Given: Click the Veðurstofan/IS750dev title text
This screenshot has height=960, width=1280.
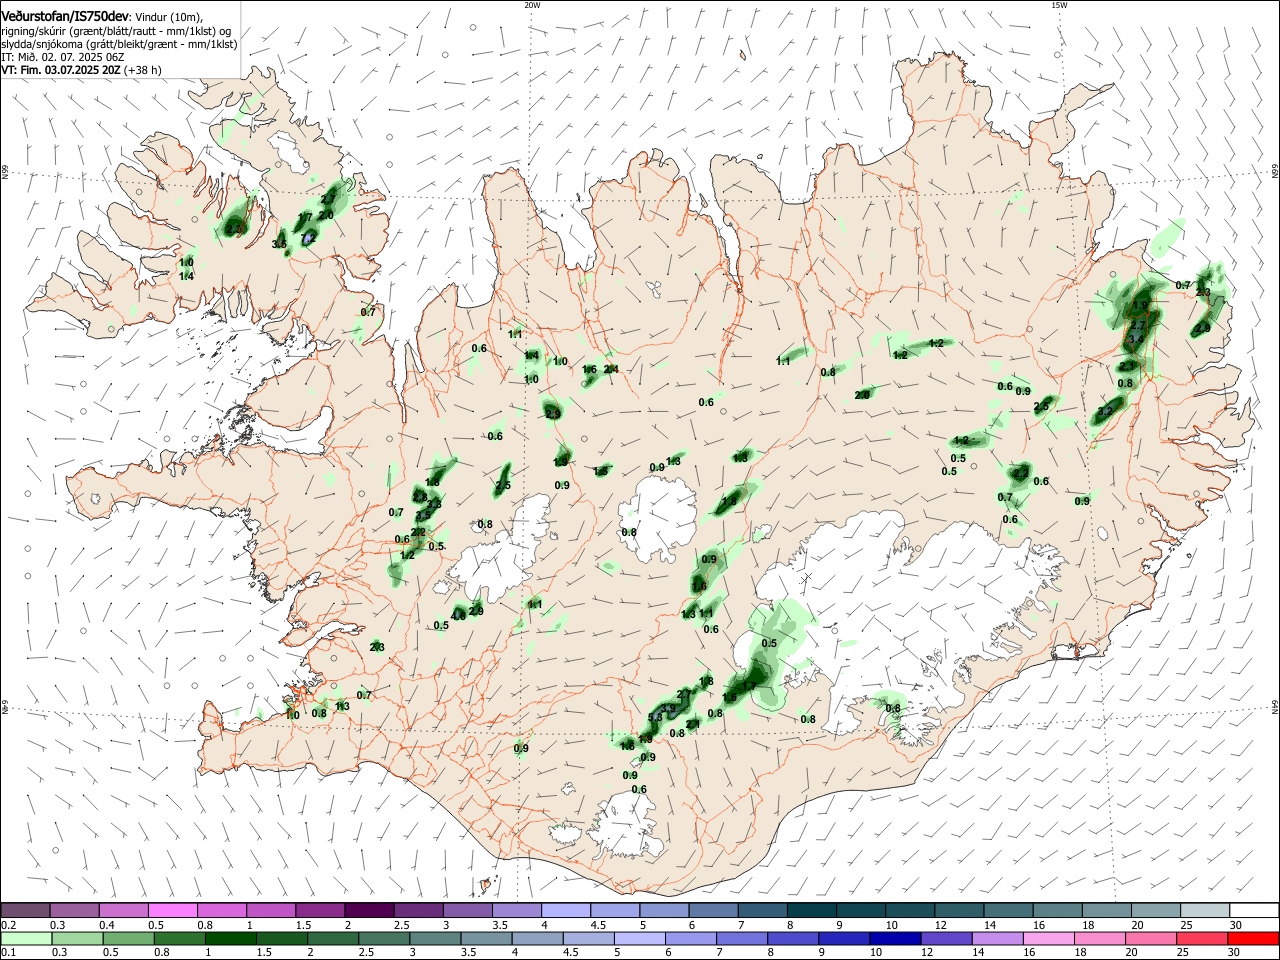Looking at the screenshot, I should (x=65, y=17).
